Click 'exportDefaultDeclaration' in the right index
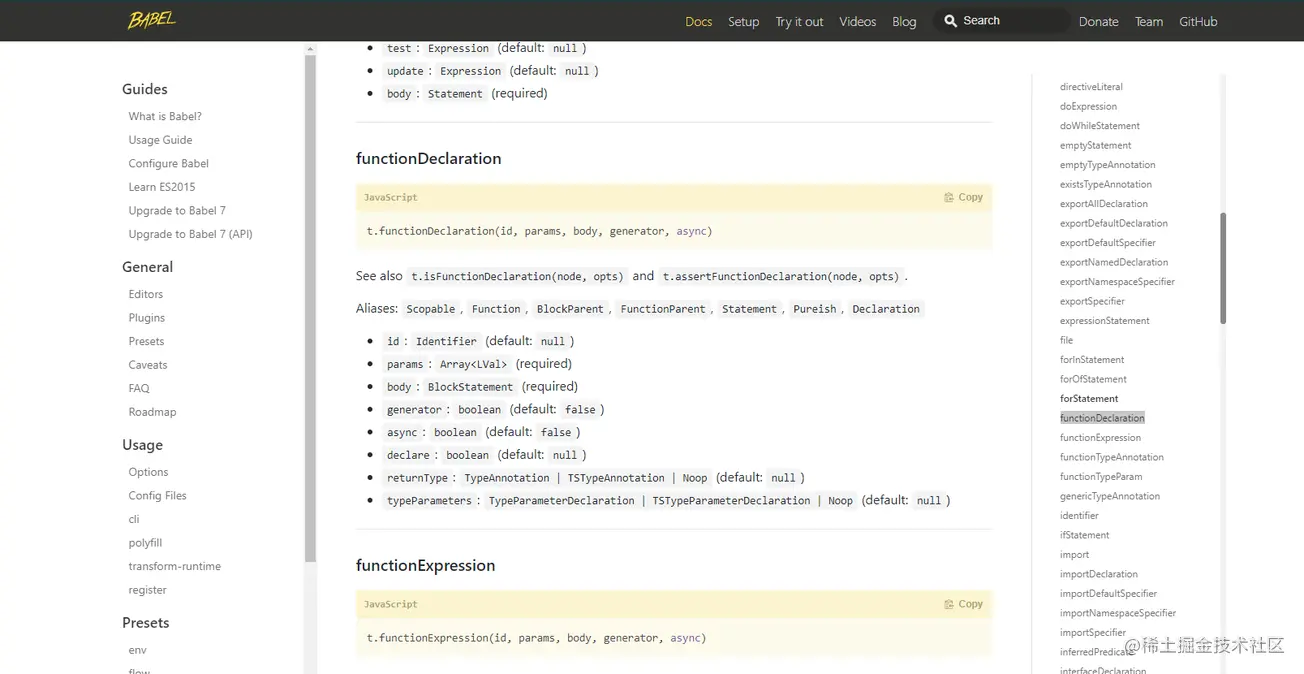Viewport: 1304px width, 674px height. click(x=1116, y=222)
